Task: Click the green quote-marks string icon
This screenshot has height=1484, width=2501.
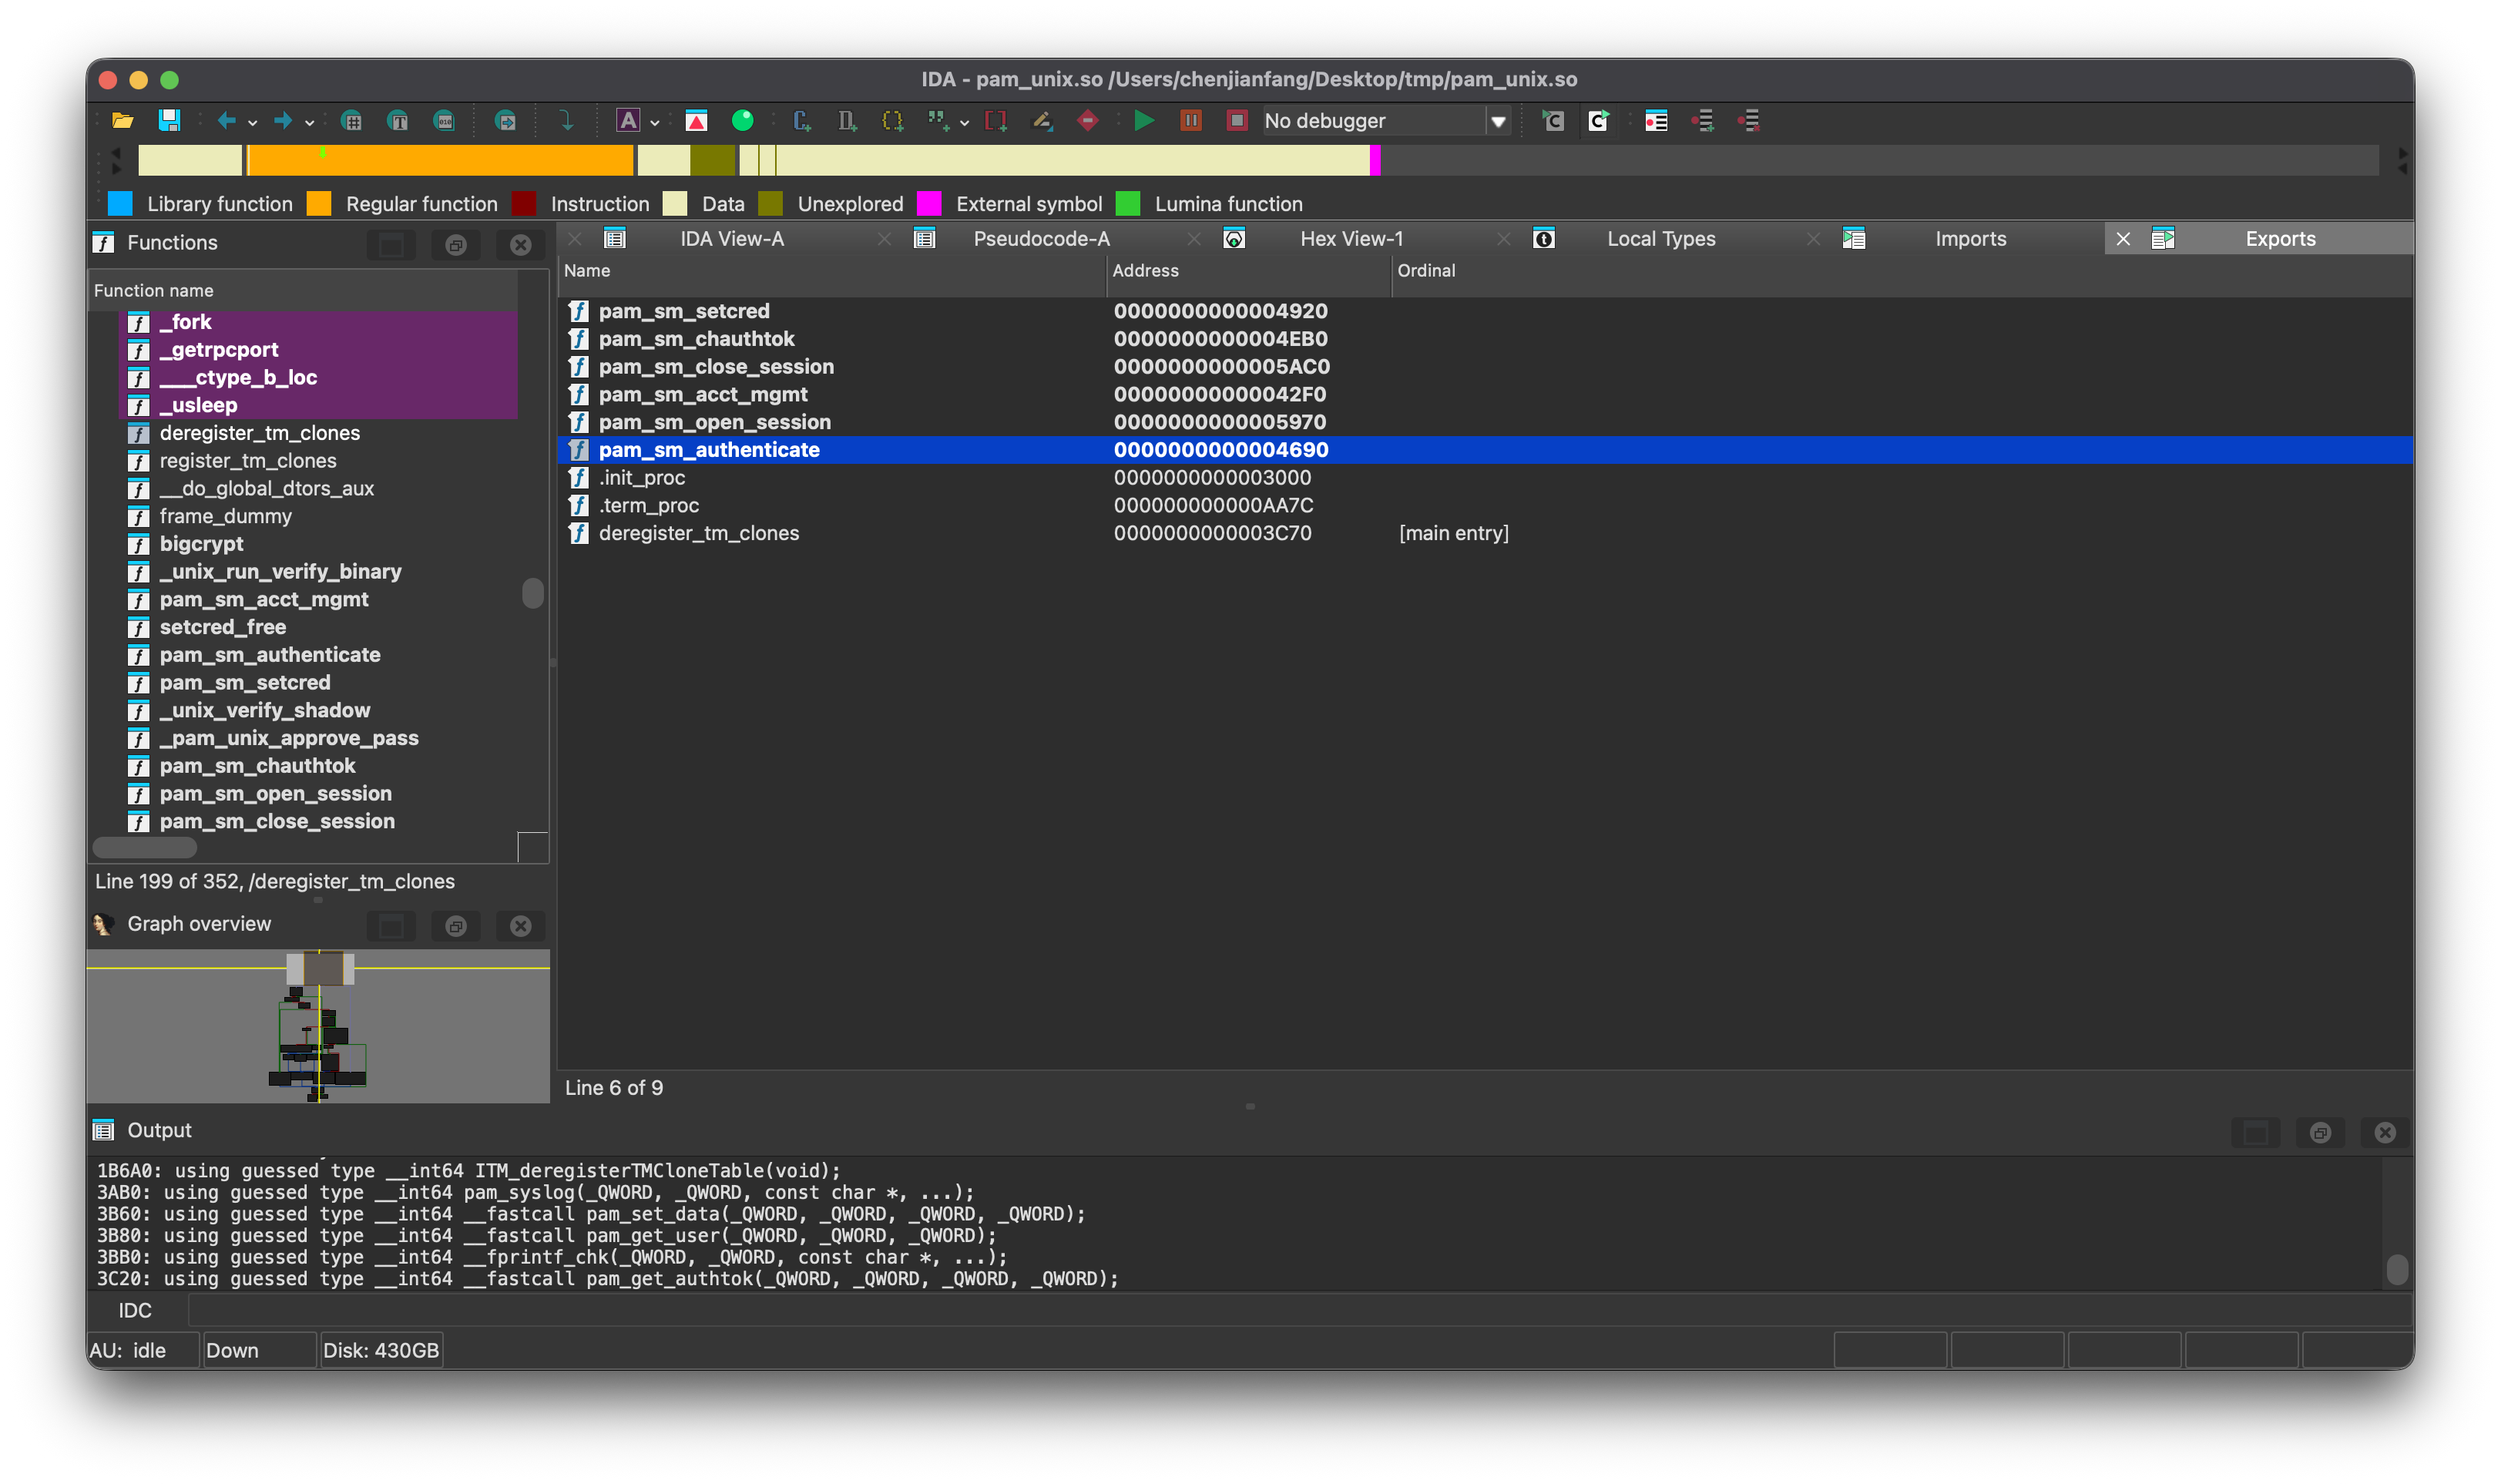Action: 937,121
